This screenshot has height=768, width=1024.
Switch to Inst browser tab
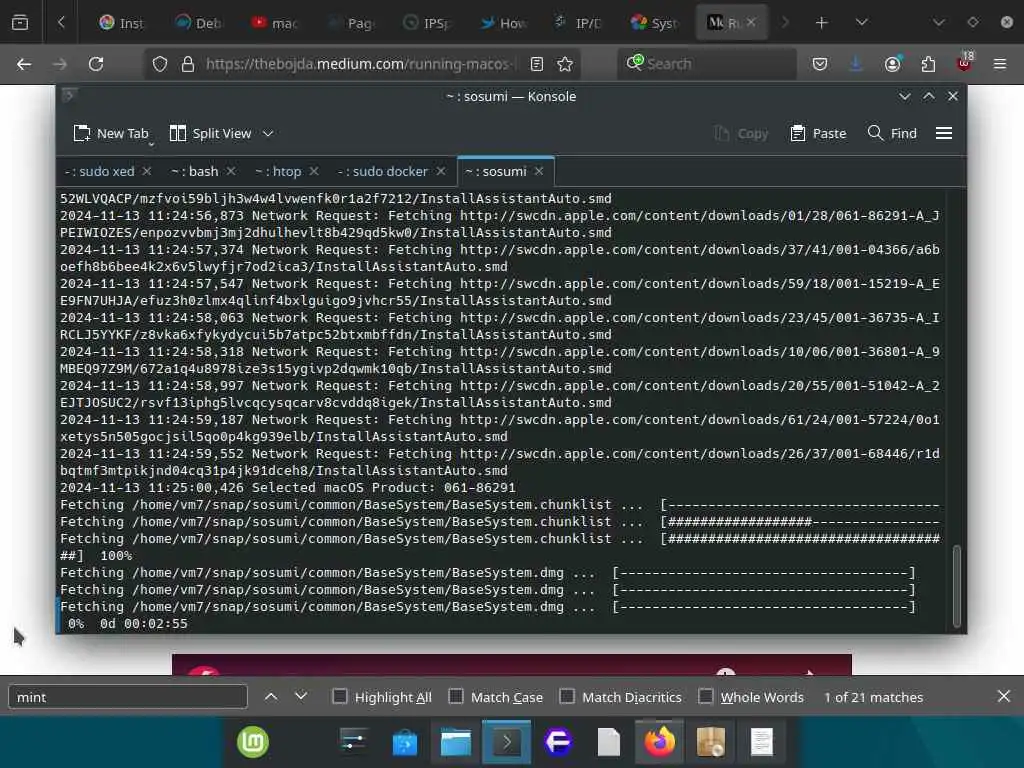(x=121, y=23)
